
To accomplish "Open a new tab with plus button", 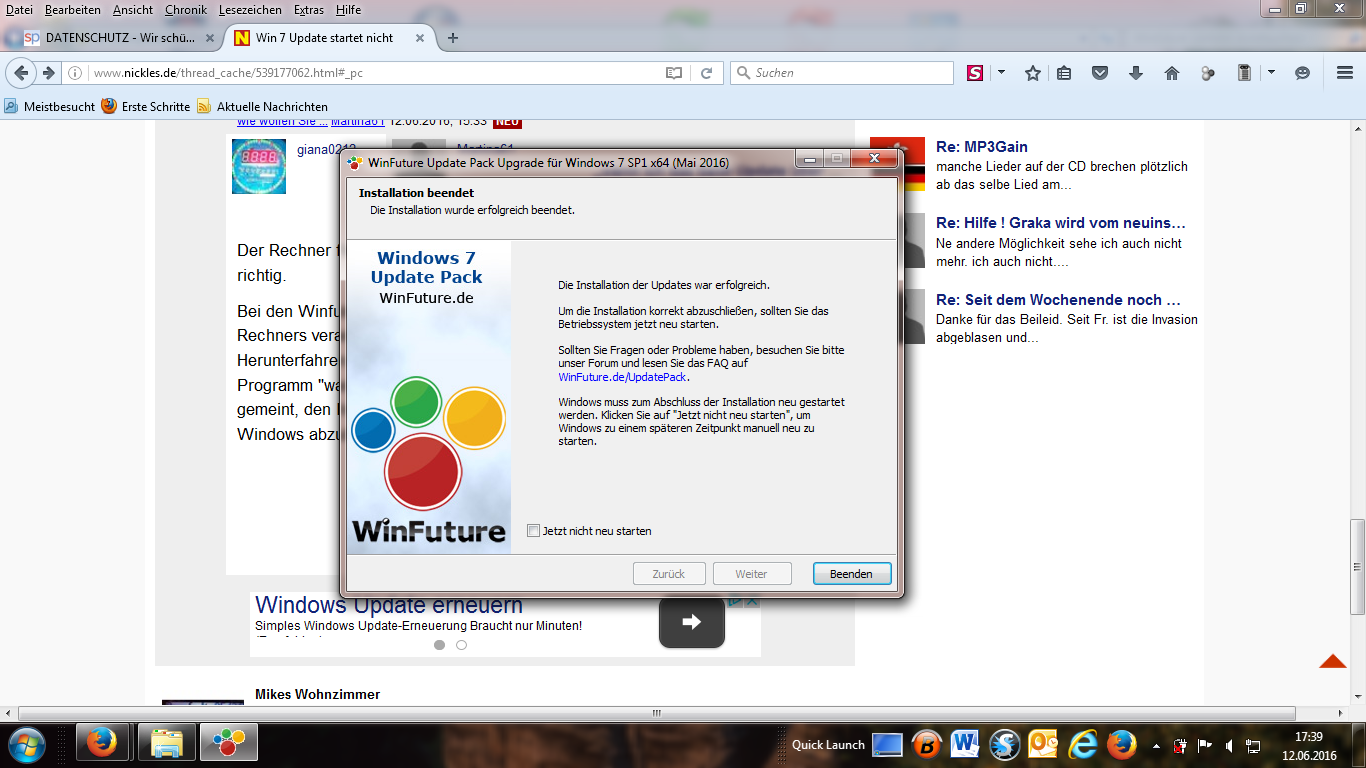I will [453, 38].
